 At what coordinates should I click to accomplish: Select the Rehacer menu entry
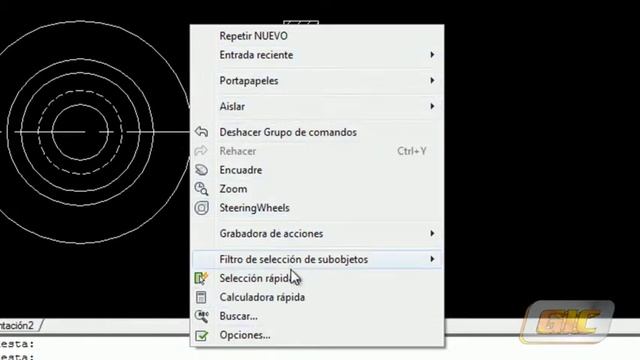pyautogui.click(x=317, y=151)
